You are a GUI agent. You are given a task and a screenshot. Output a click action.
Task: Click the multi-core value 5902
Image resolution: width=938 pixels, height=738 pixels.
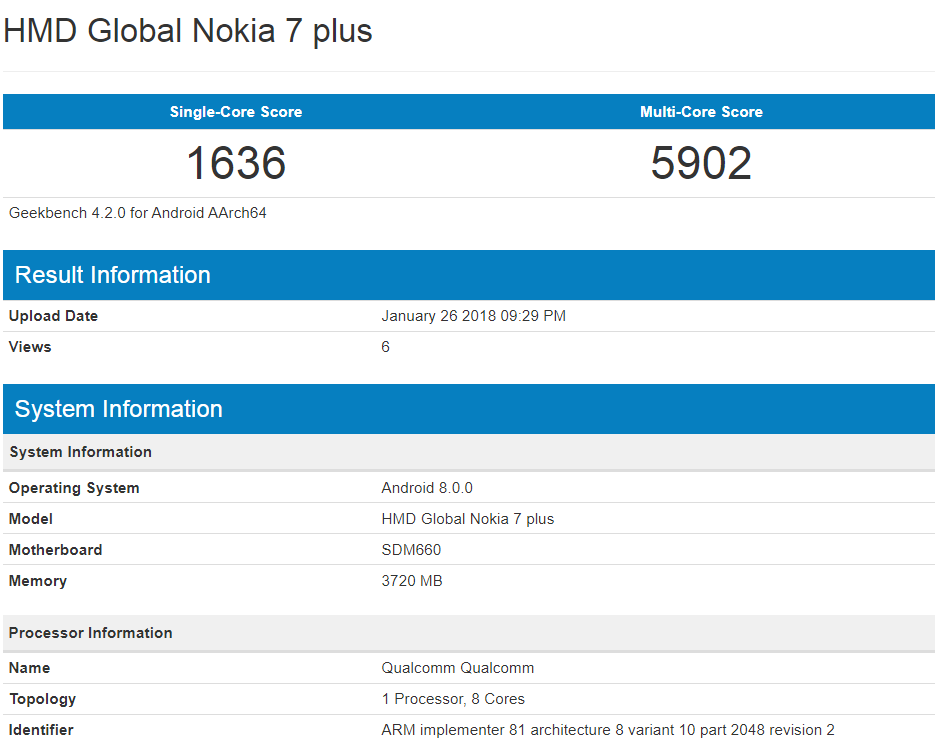tap(701, 163)
